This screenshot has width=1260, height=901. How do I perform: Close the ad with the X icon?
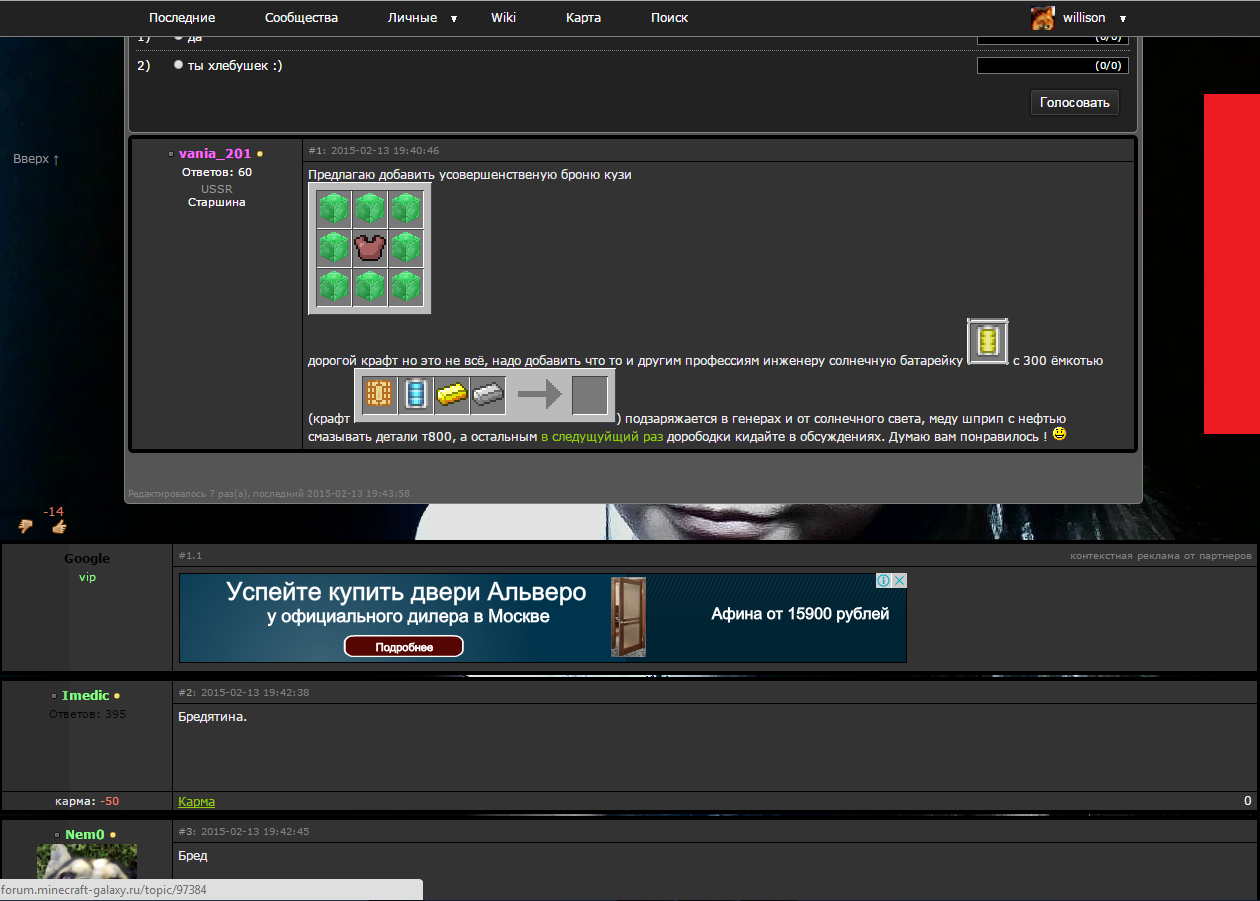(899, 581)
